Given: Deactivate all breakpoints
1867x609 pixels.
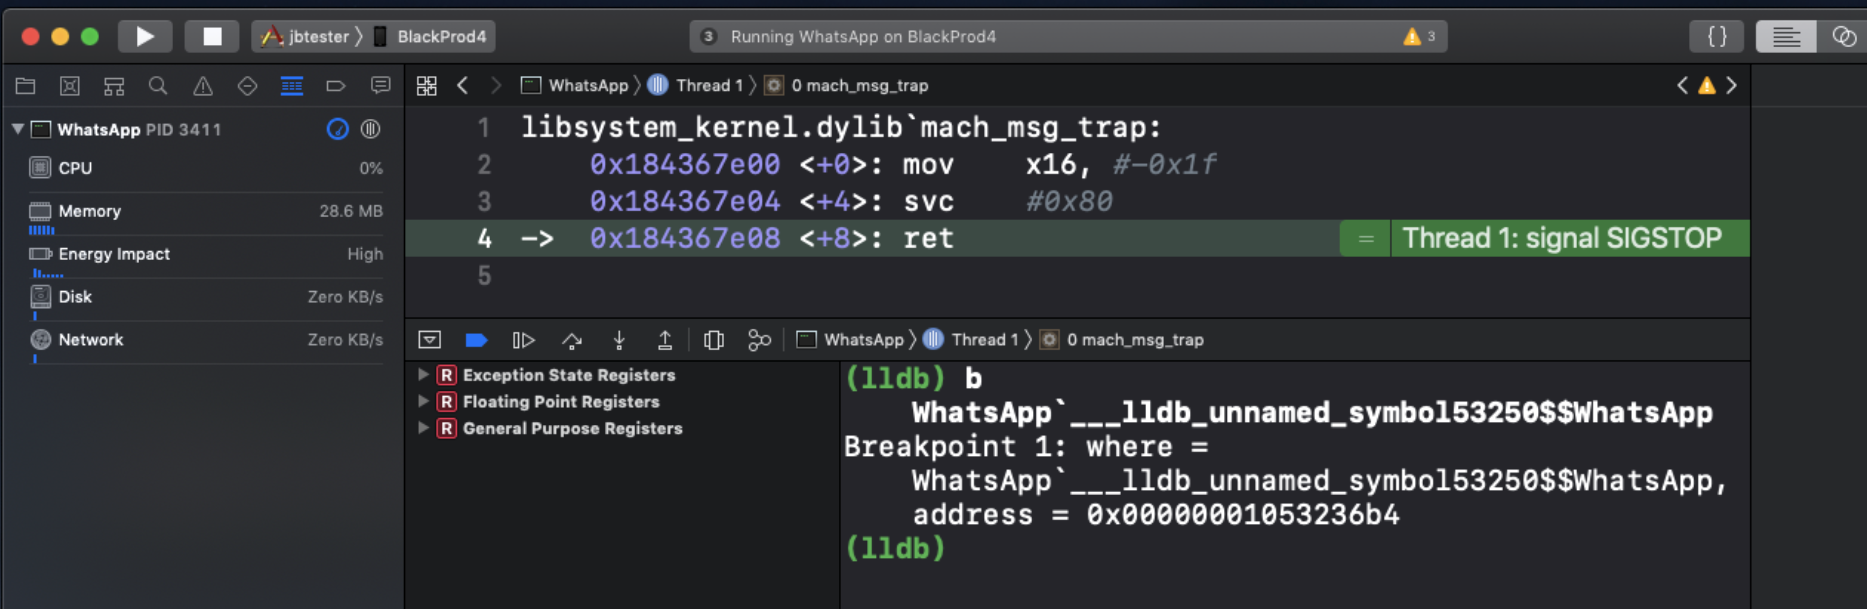Looking at the screenshot, I should [476, 340].
